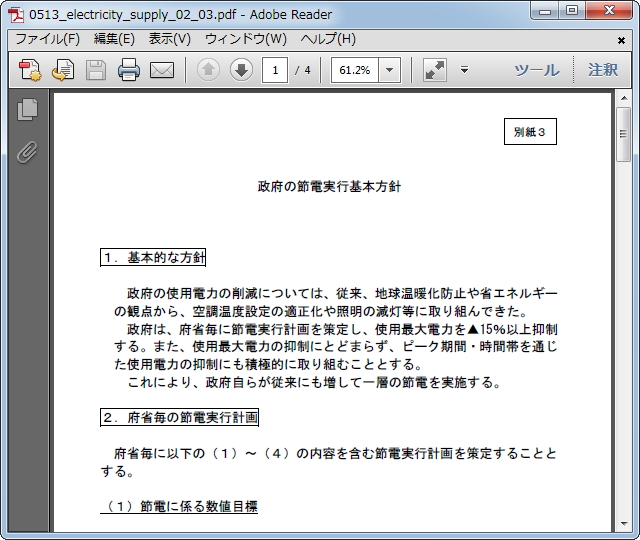Close the Adobe Reader window
This screenshot has height=540, width=640.
coord(610,11)
